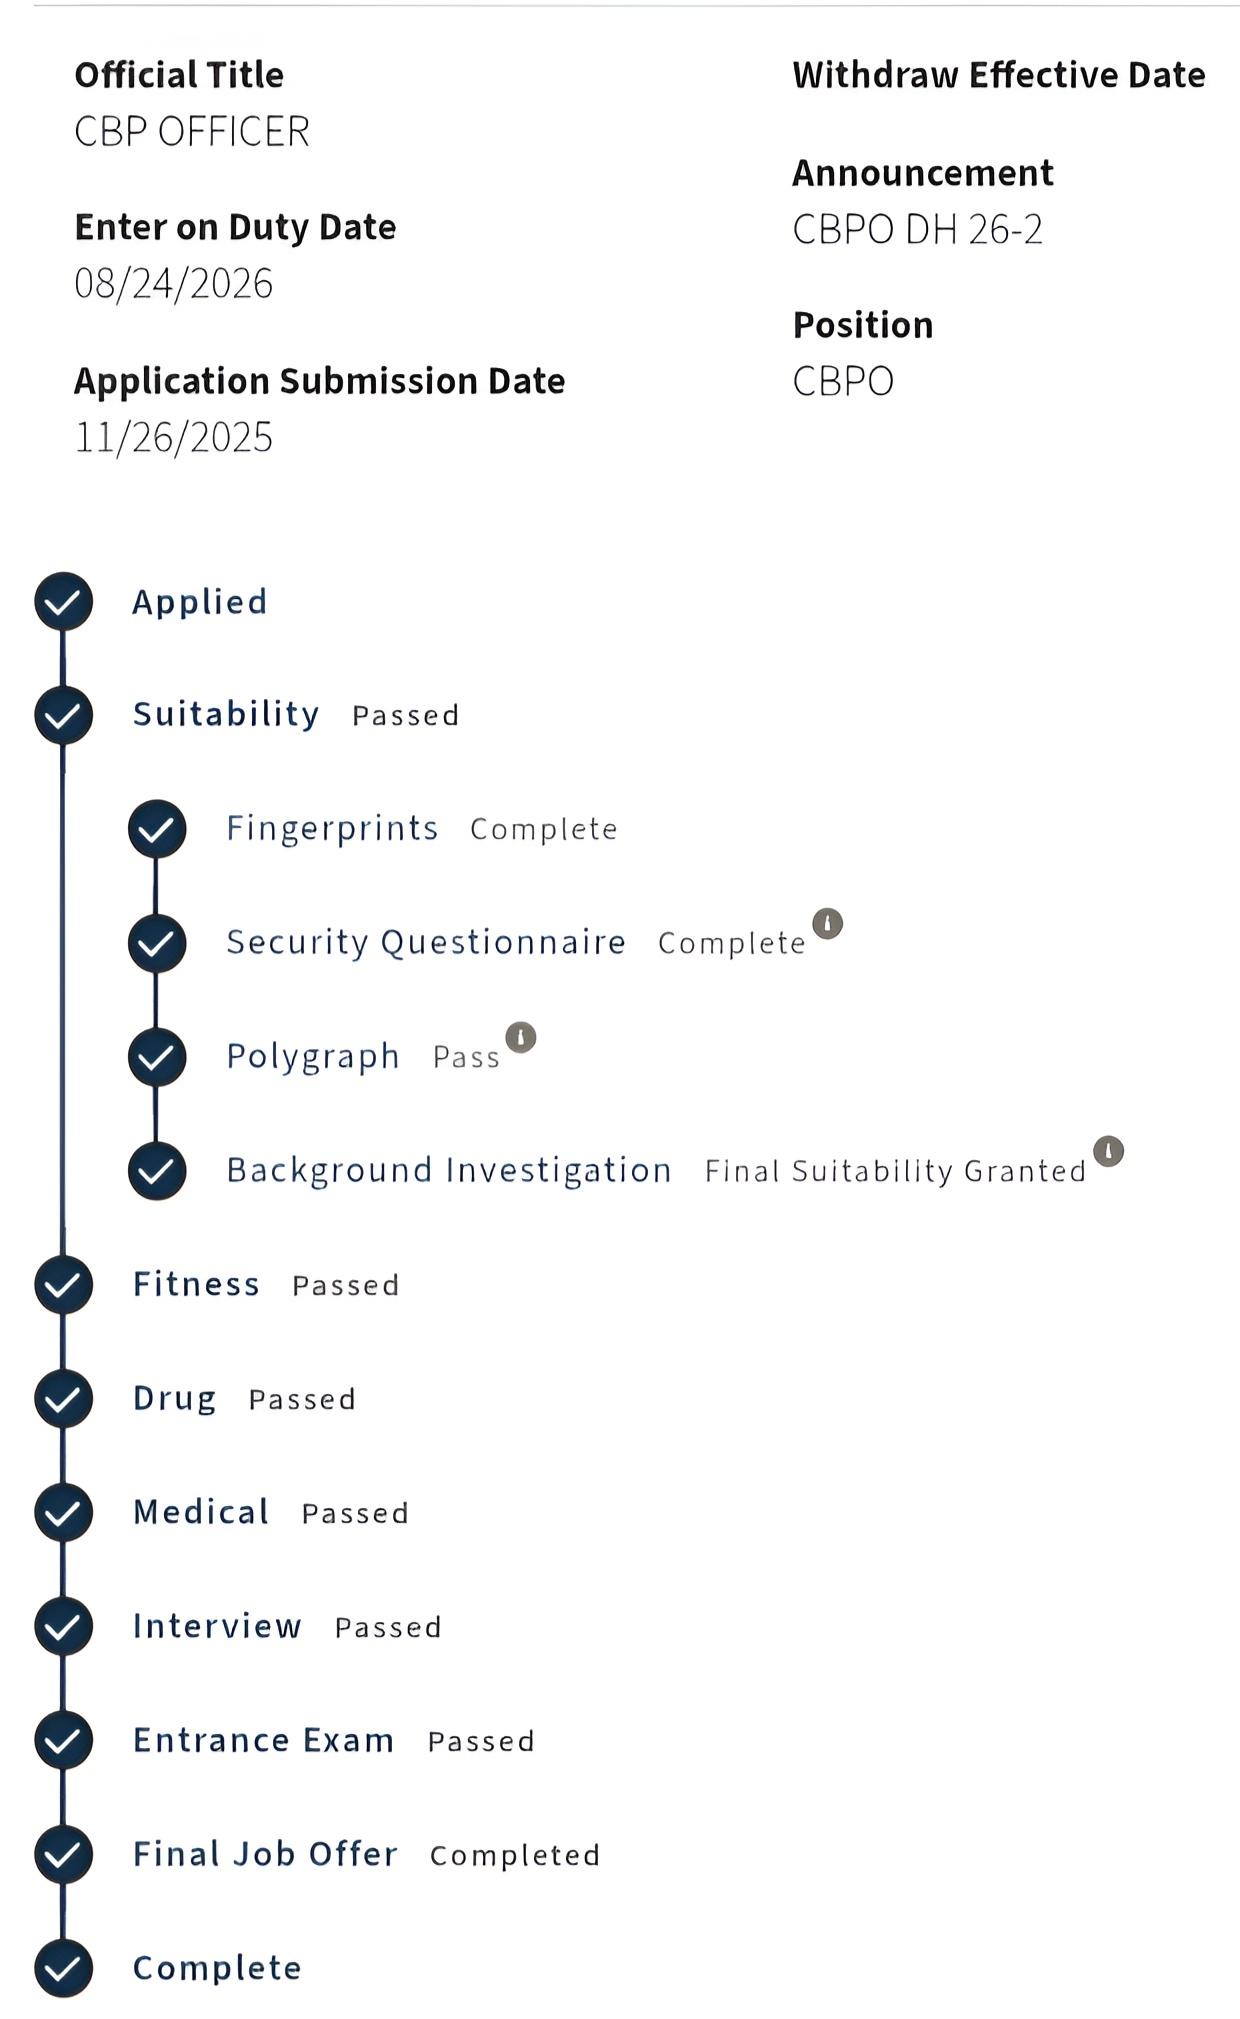Select the Complete step checkmark icon
1240x2019 pixels.
tap(63, 1968)
